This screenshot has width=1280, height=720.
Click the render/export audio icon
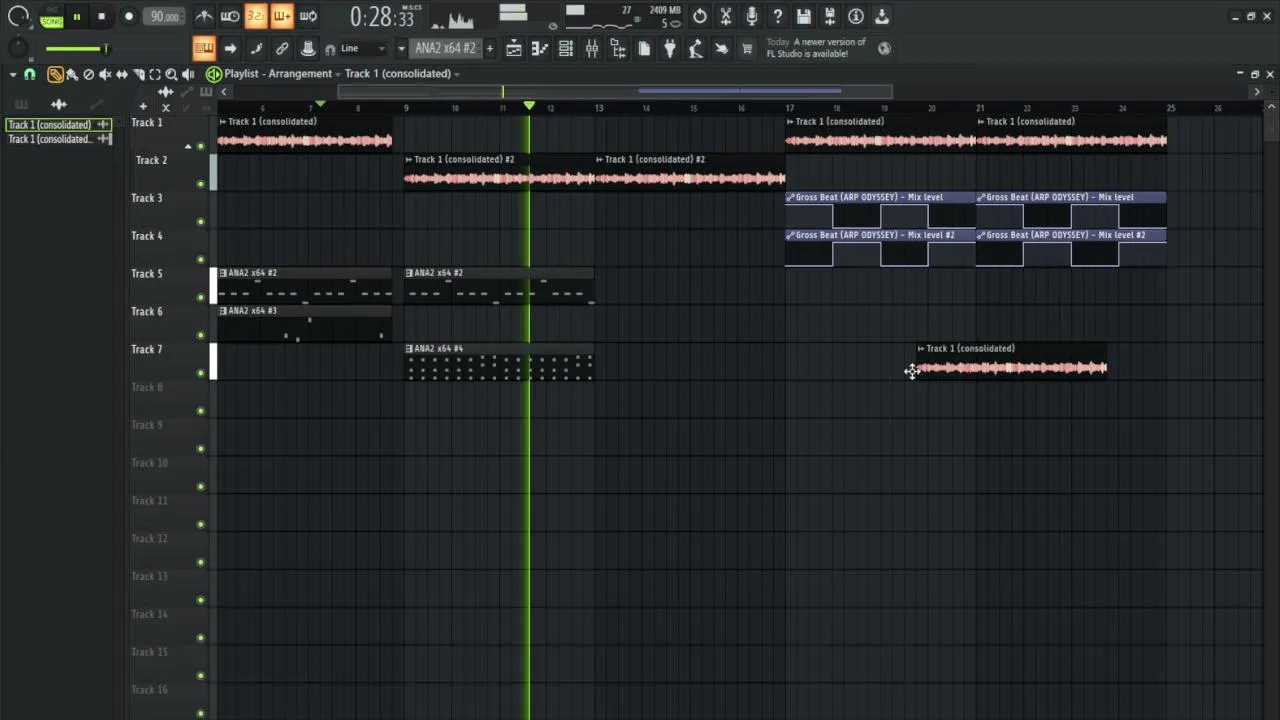[x=830, y=16]
